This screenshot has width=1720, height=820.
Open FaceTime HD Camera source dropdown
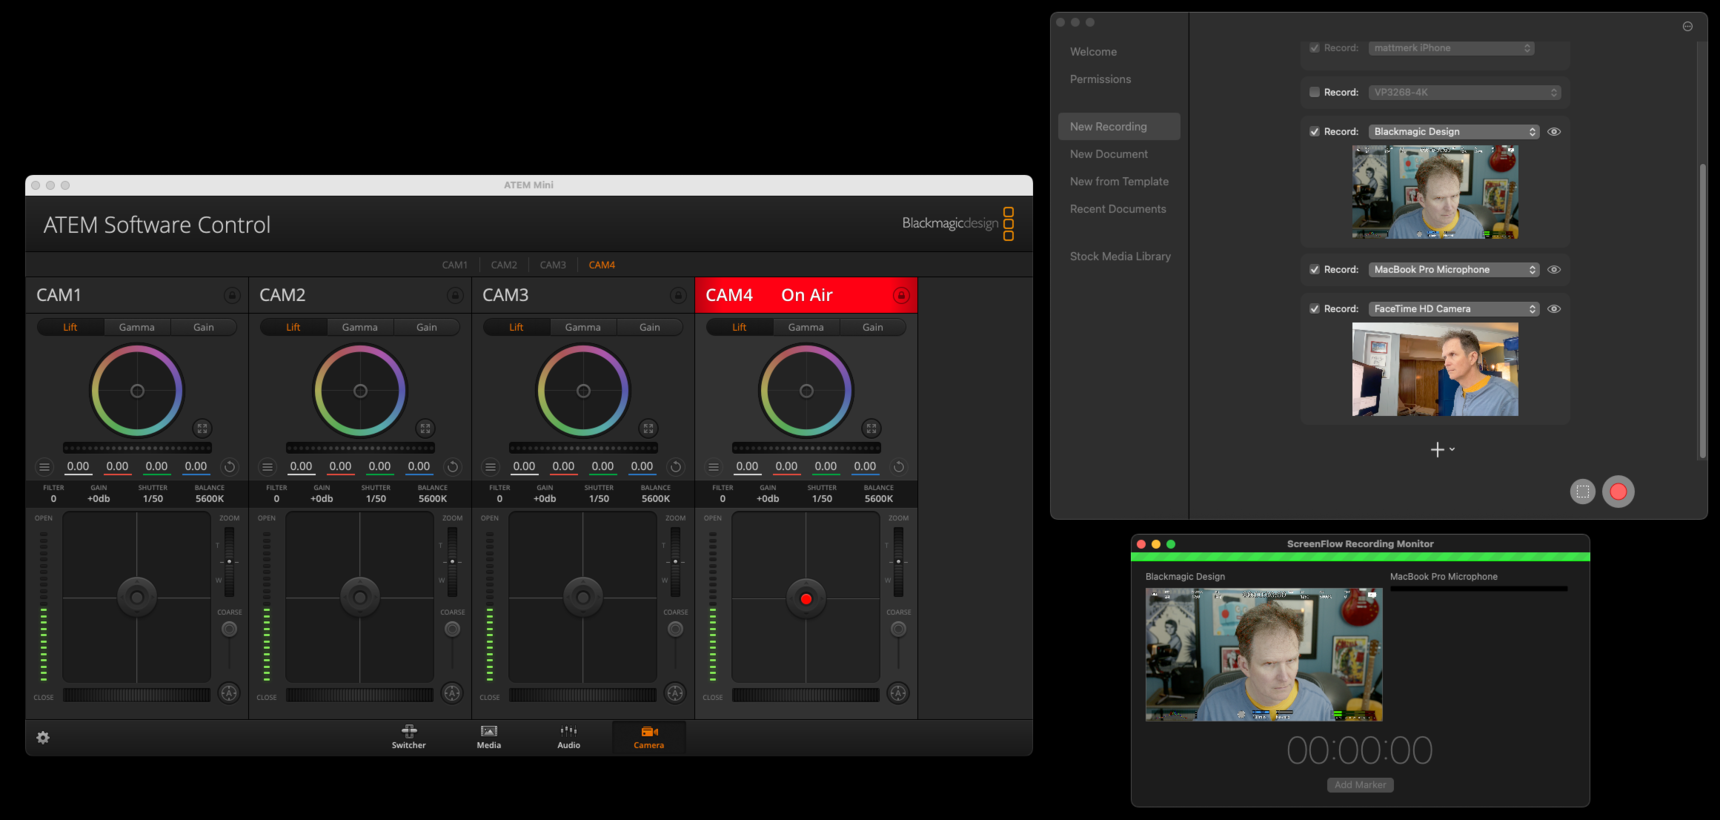point(1453,308)
